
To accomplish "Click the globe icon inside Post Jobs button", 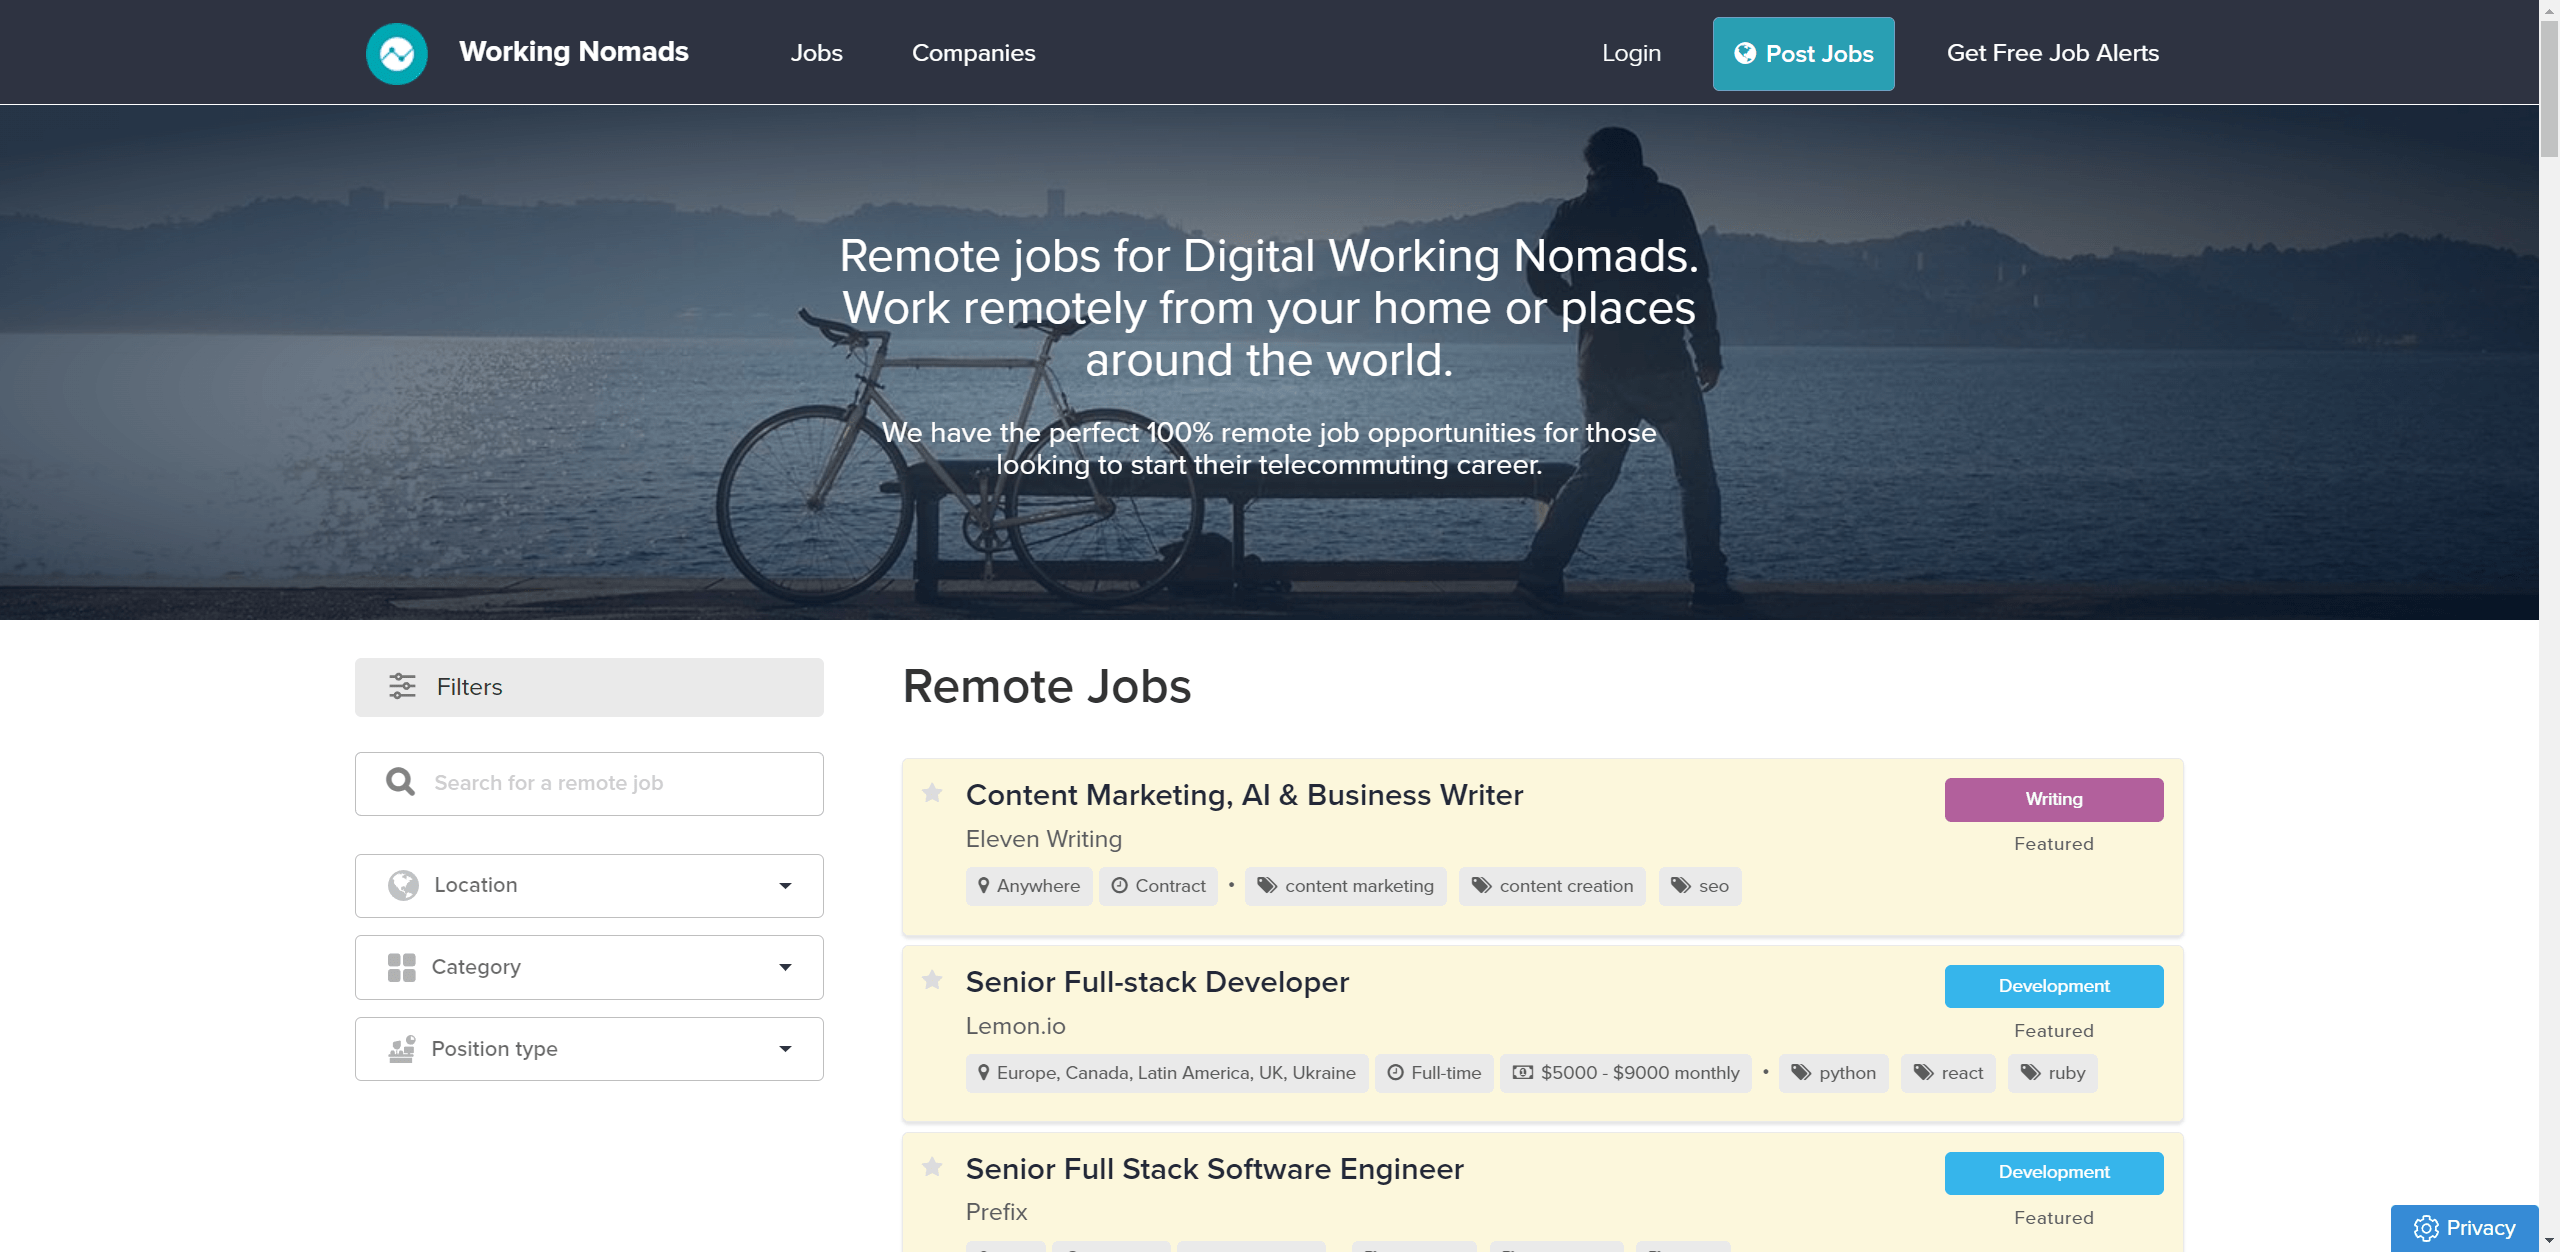I will [x=1746, y=54].
